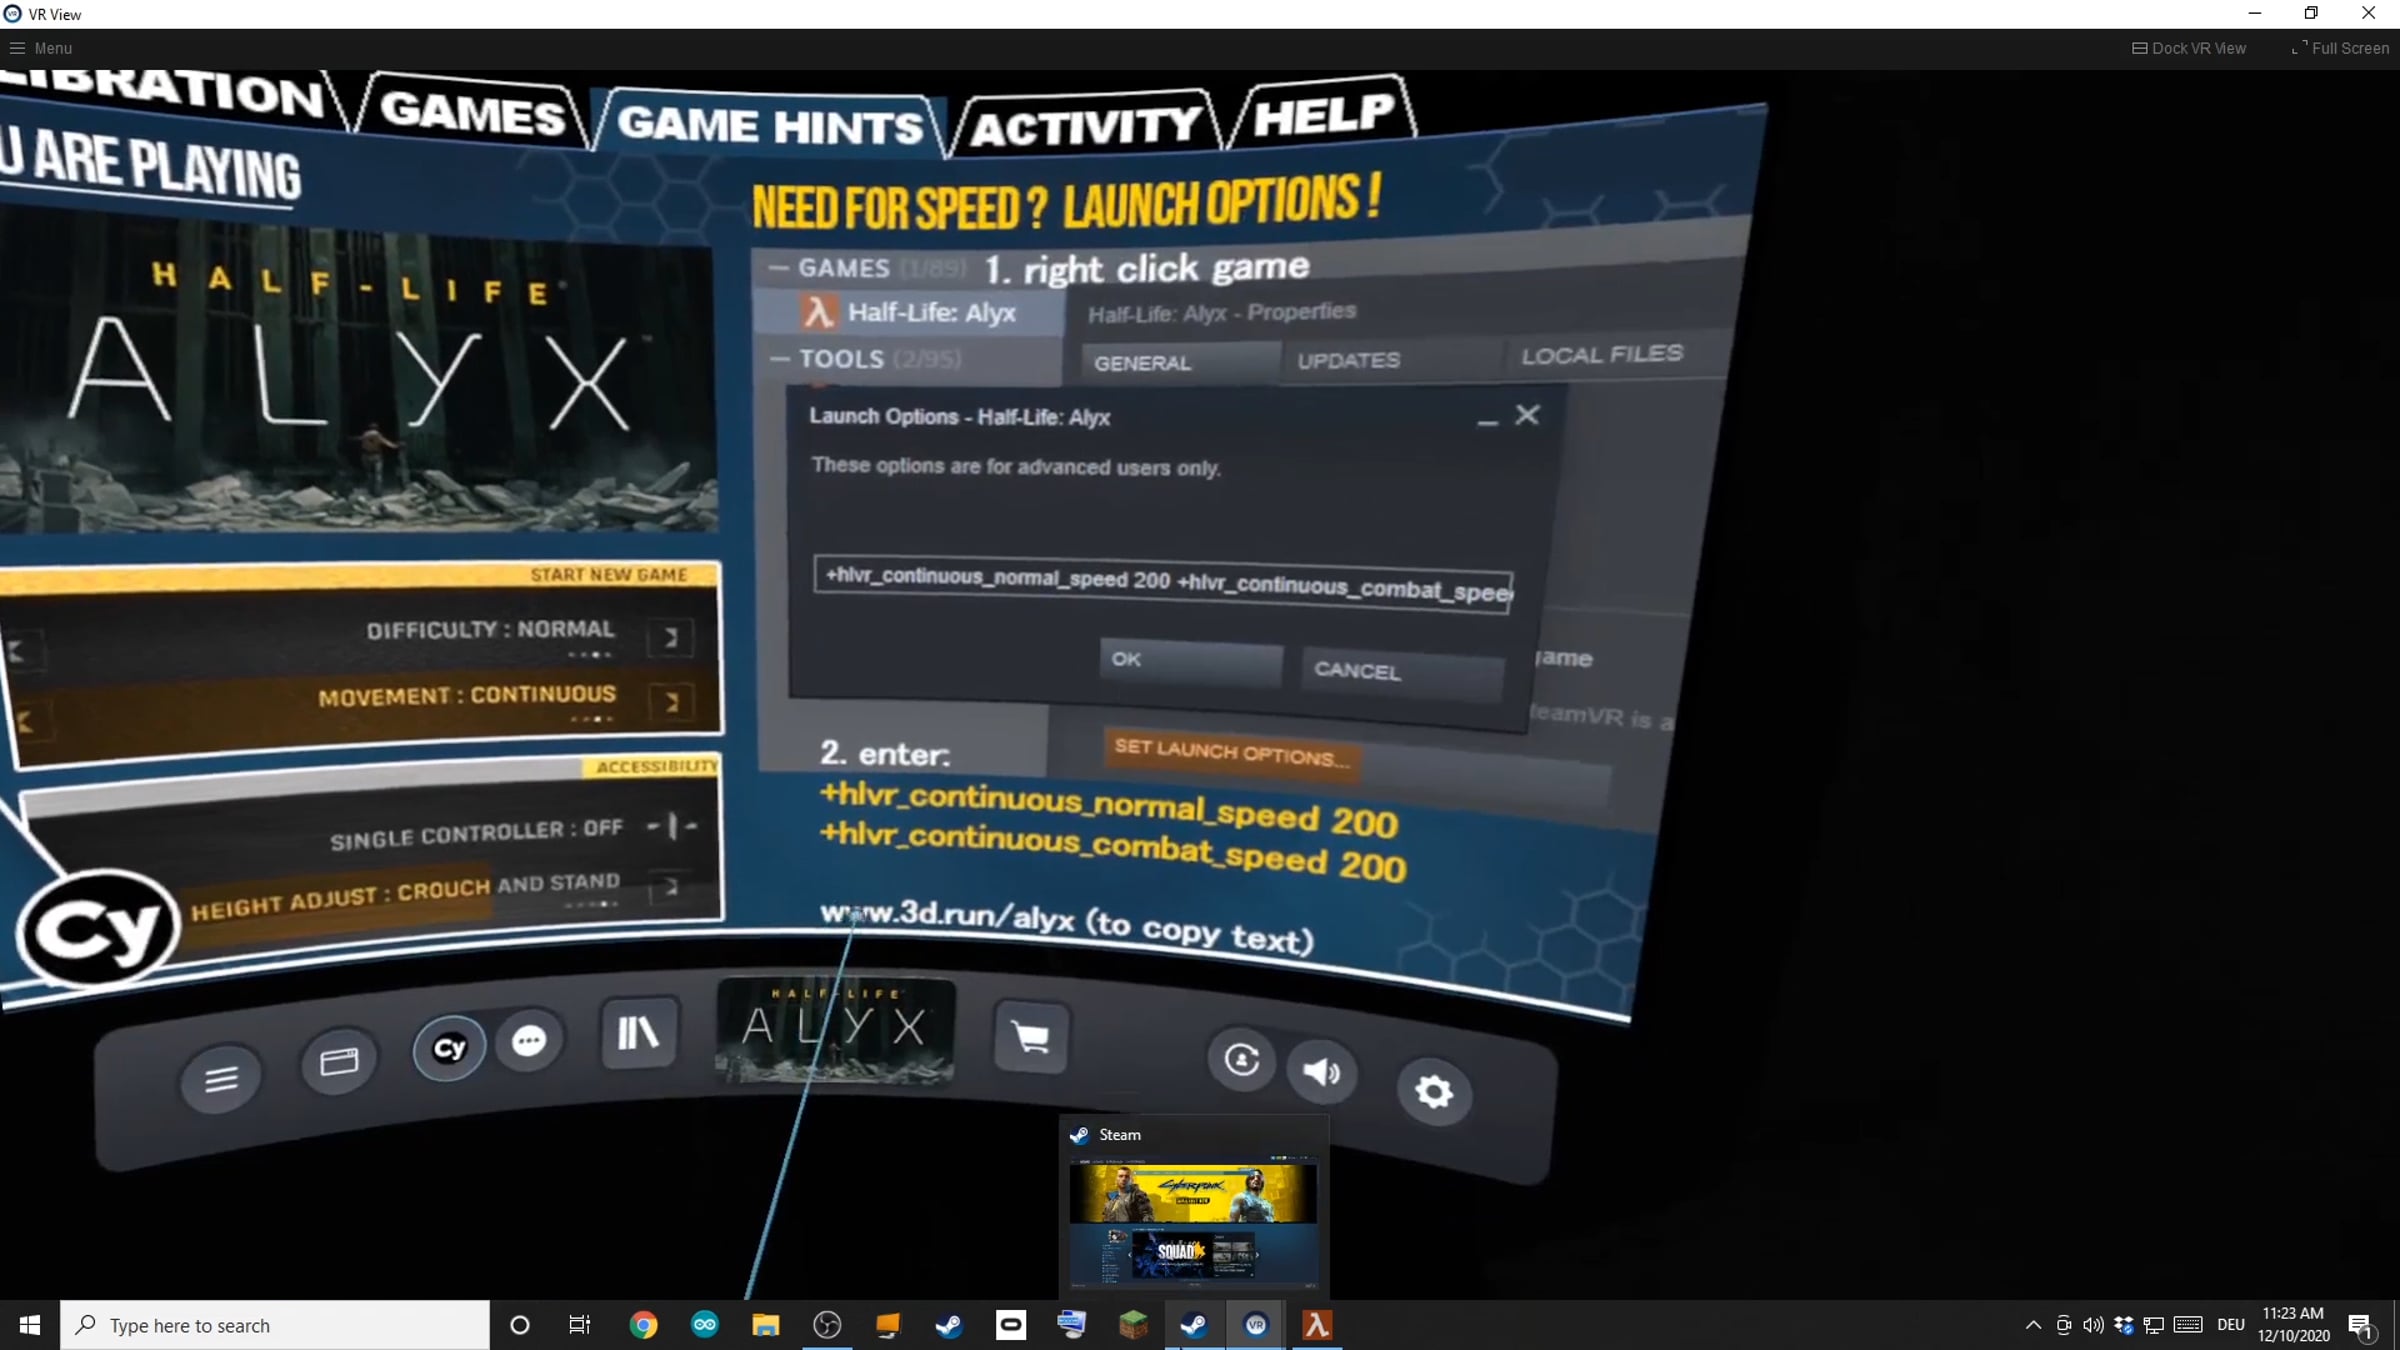The width and height of the screenshot is (2400, 1350).
Task: Open the clock and calendar flyout
Action: 2294,1325
